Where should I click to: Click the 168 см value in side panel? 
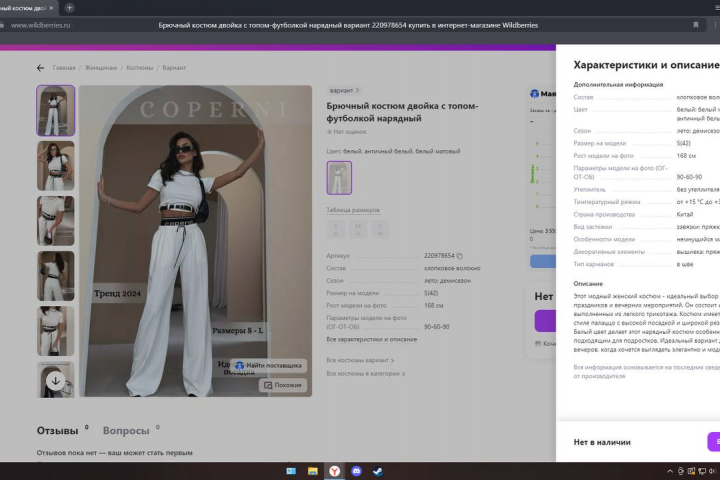tap(686, 156)
